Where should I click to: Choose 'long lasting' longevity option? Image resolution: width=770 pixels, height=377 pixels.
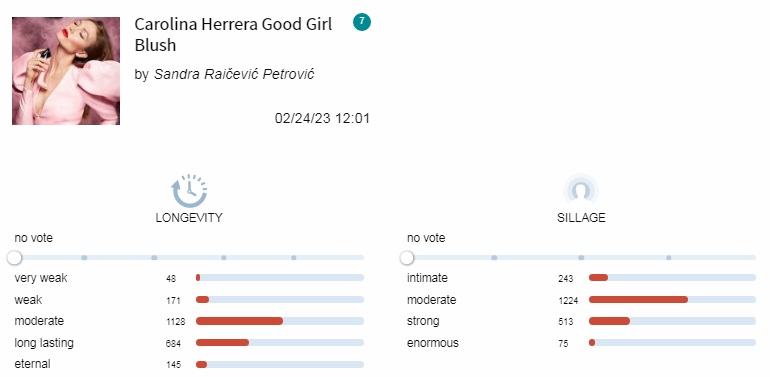pos(189,343)
